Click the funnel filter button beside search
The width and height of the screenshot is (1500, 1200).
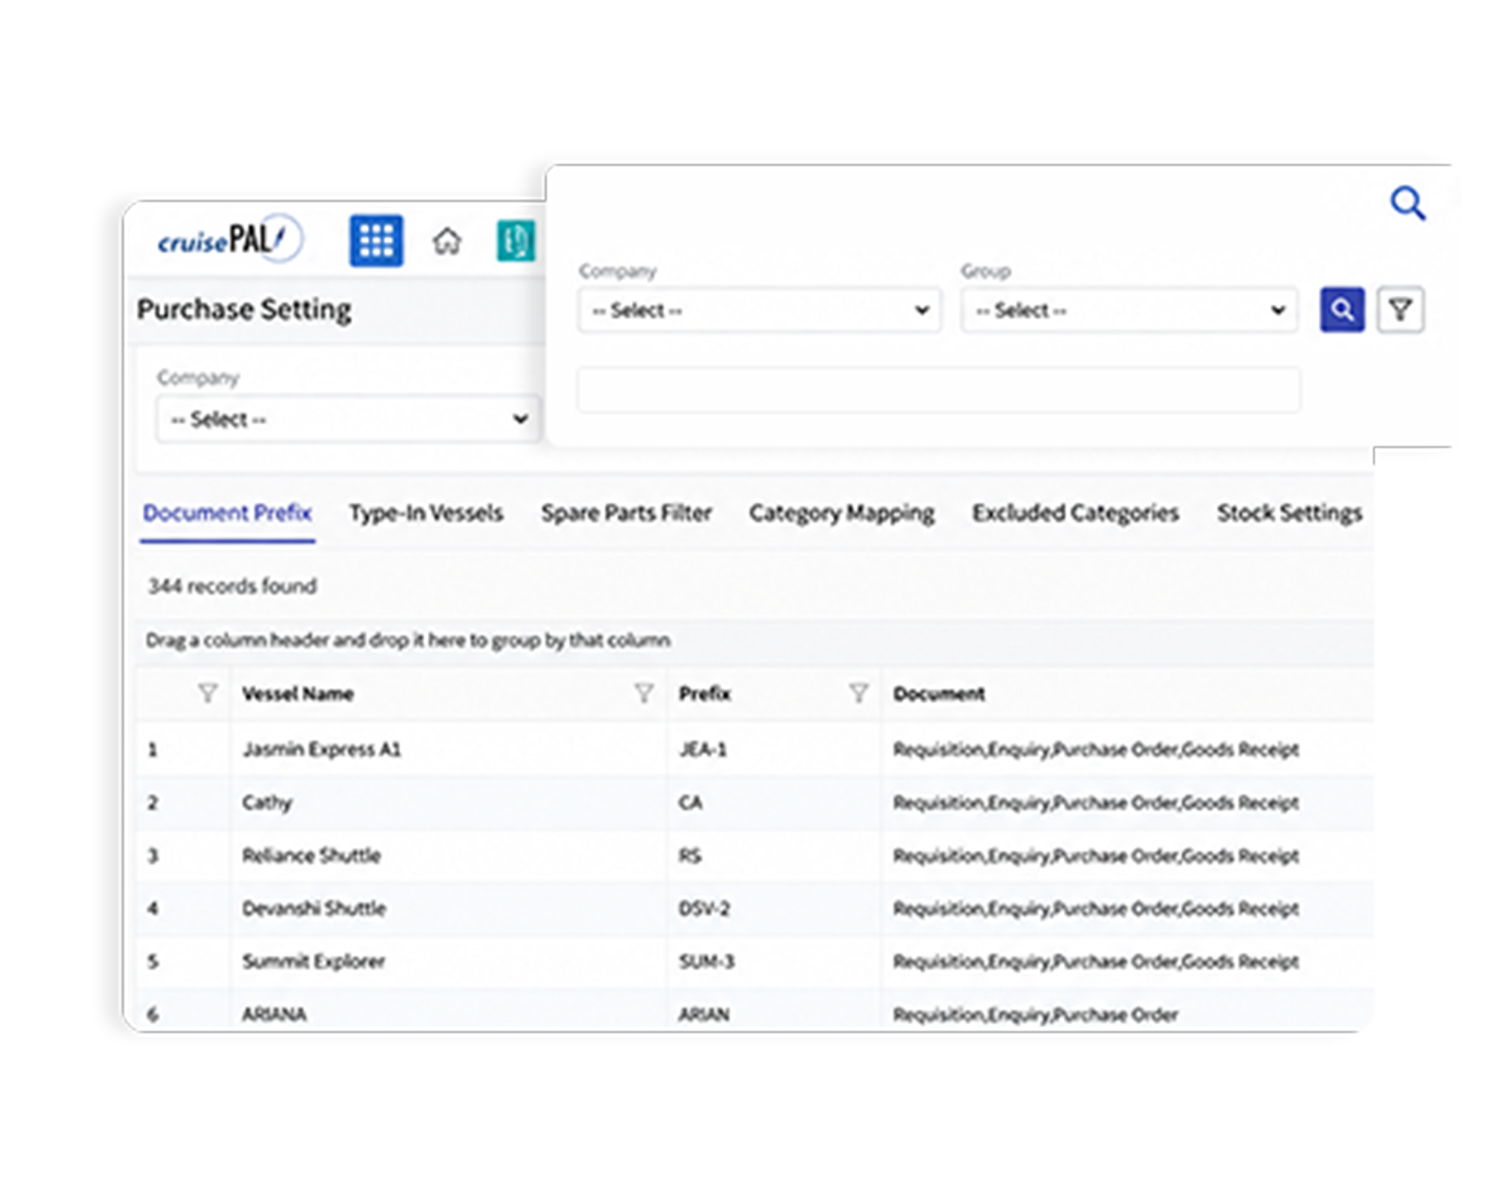coord(1400,310)
